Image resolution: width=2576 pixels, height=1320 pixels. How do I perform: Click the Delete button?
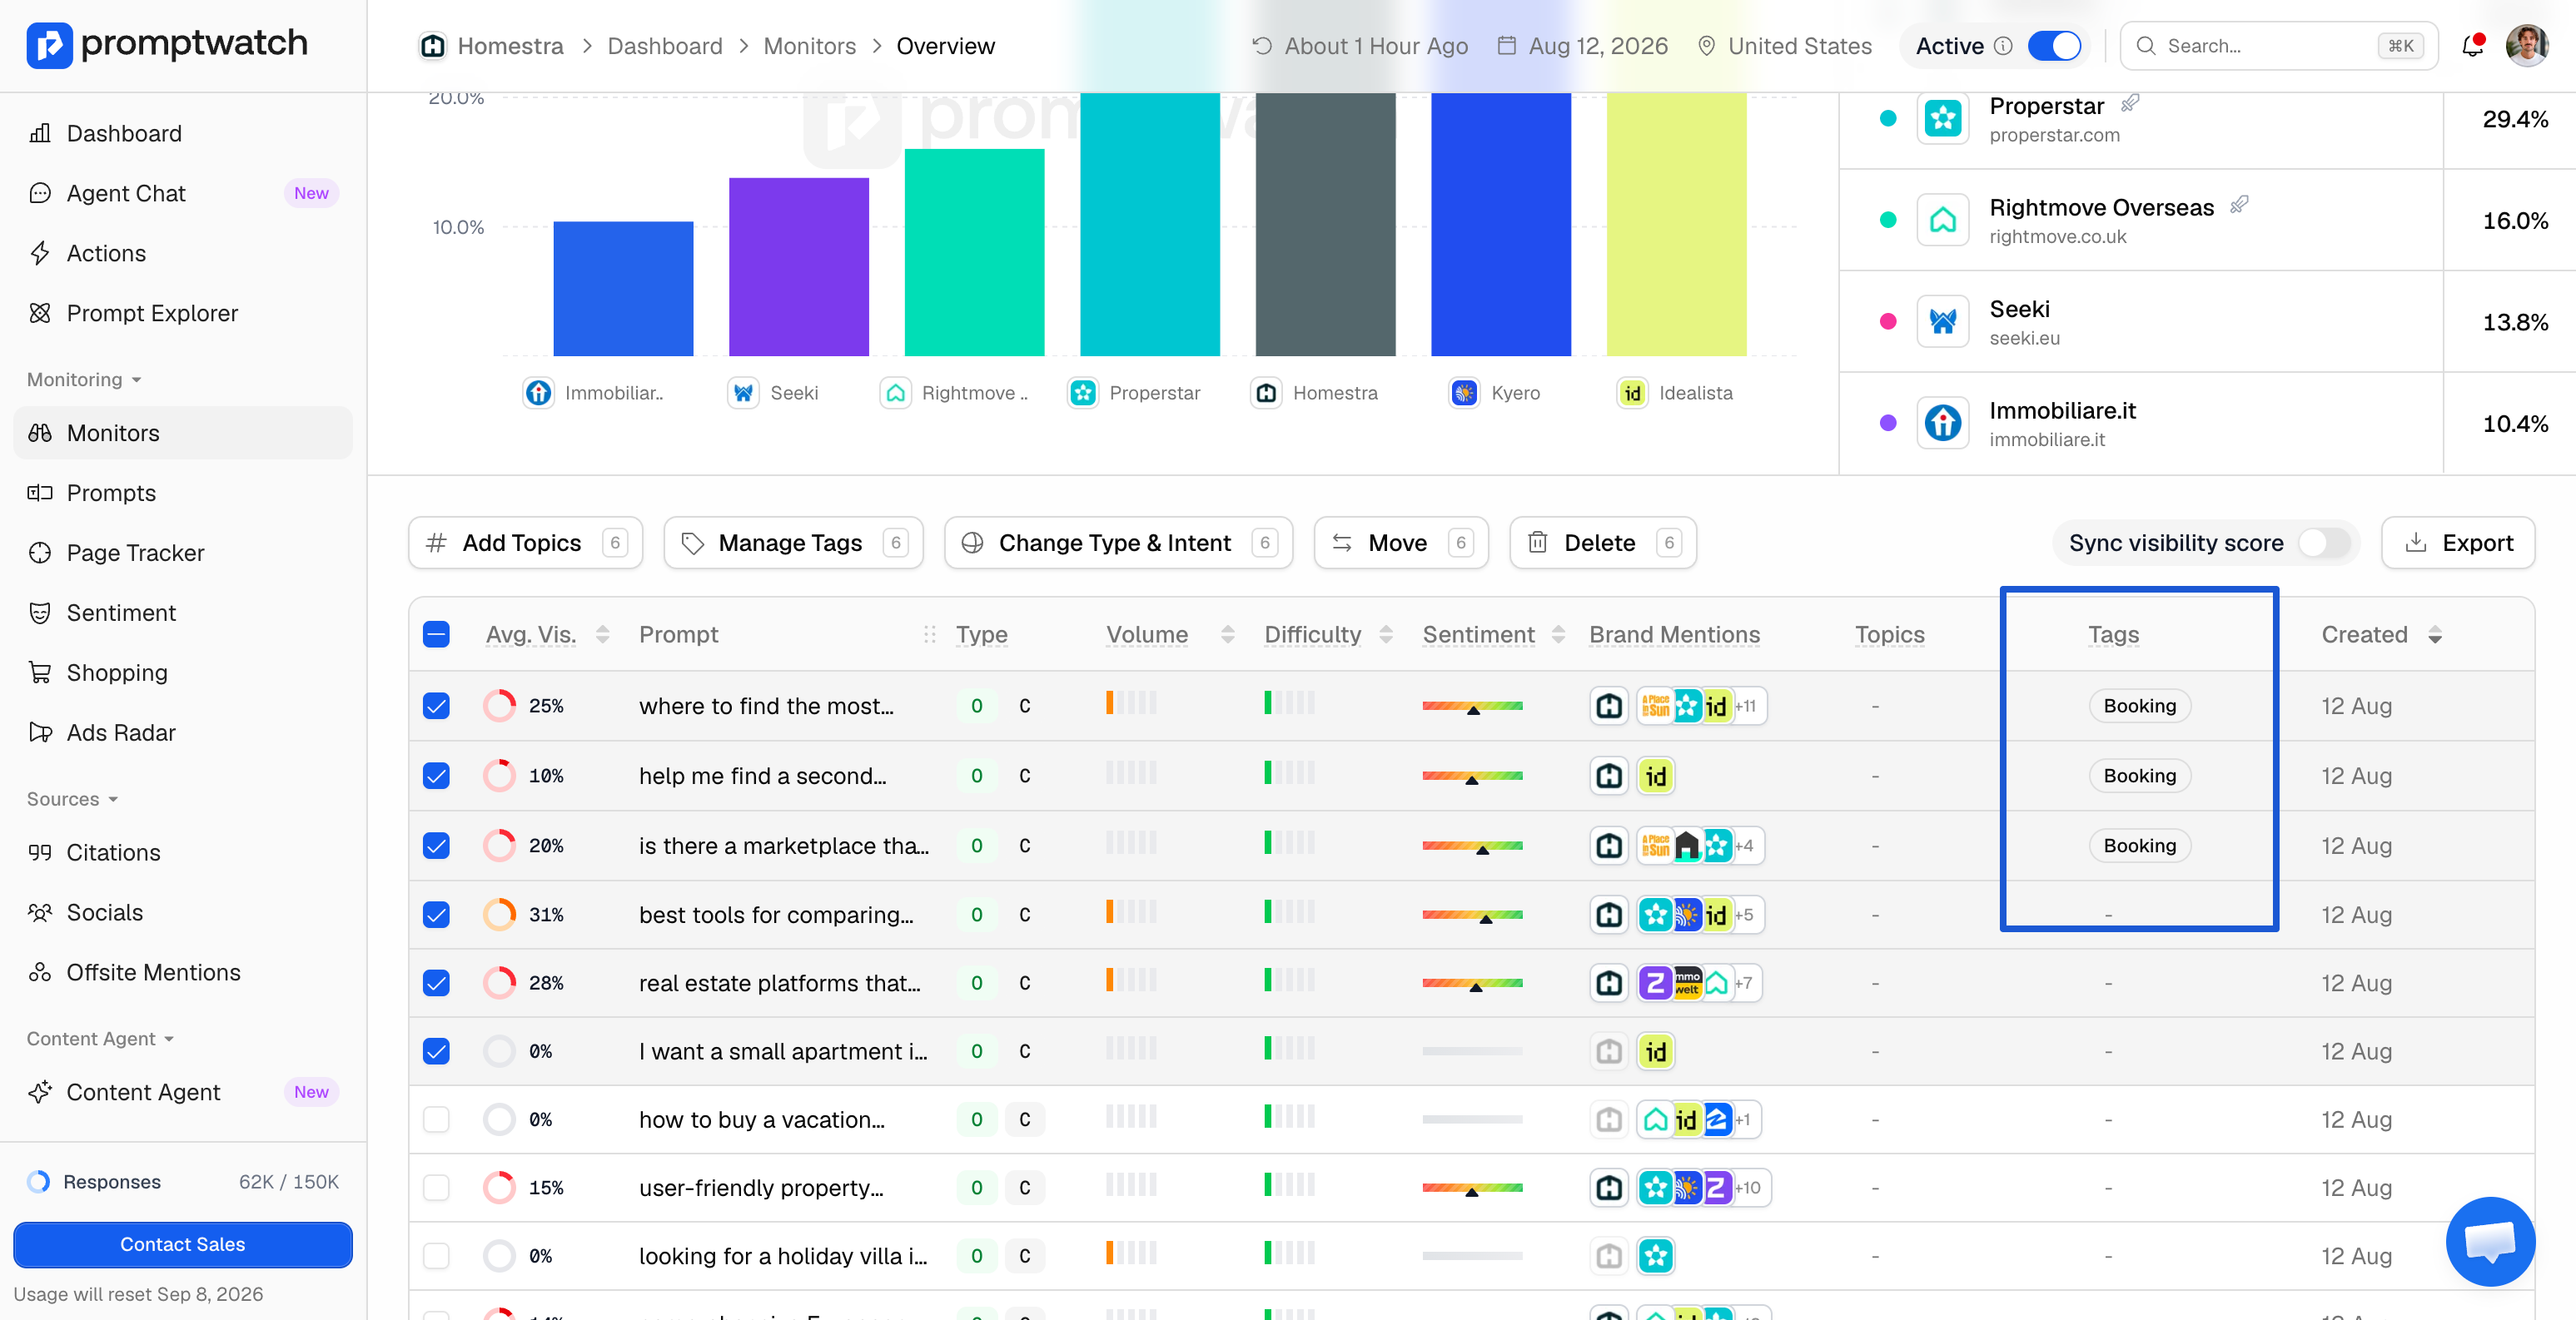(x=1602, y=543)
